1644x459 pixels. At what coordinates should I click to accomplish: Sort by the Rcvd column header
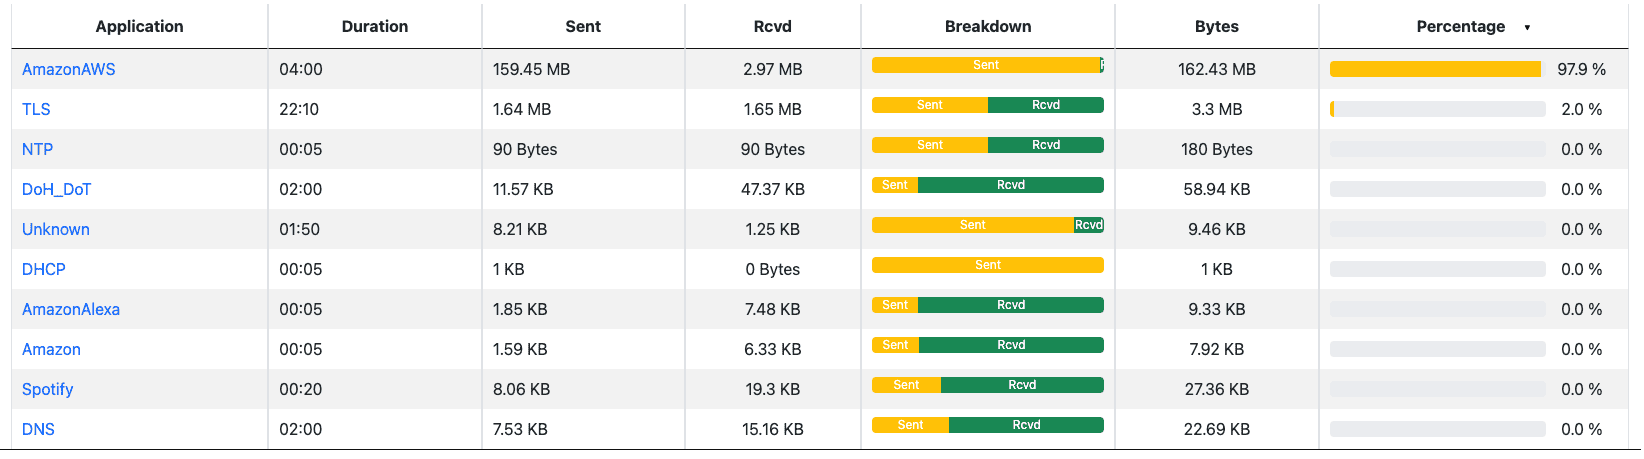[x=773, y=26]
